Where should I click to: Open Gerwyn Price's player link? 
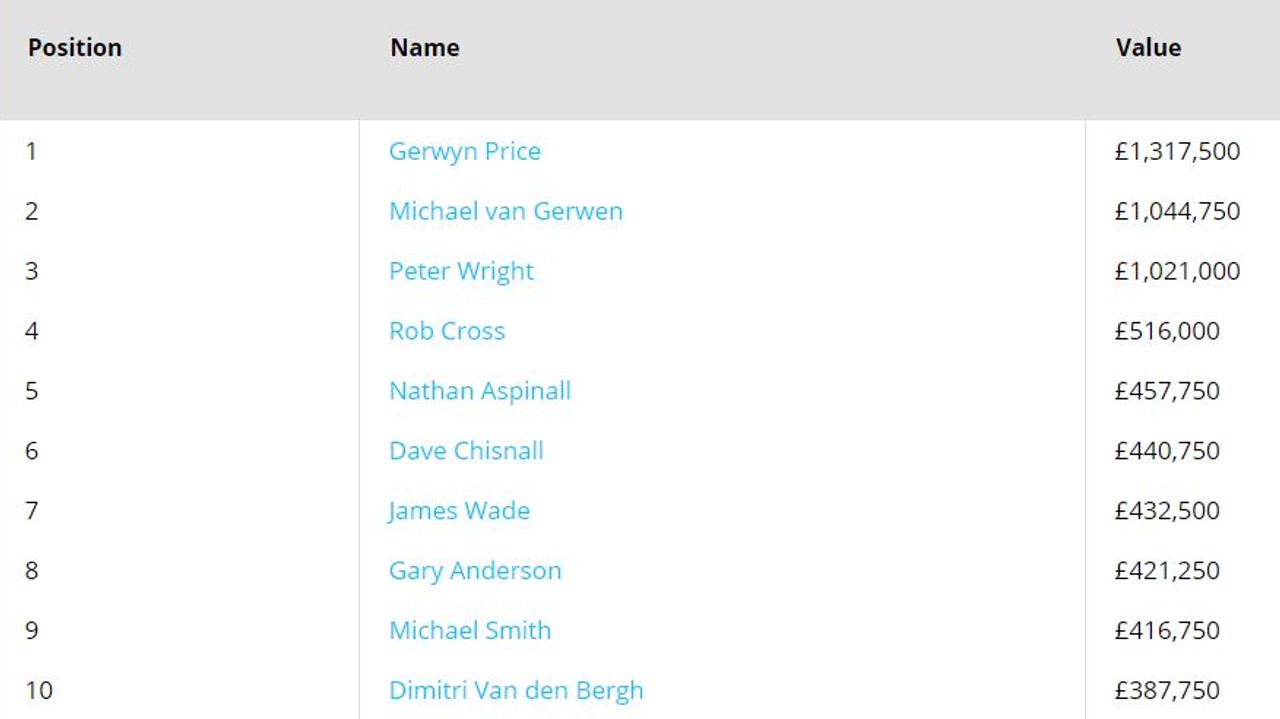(464, 151)
